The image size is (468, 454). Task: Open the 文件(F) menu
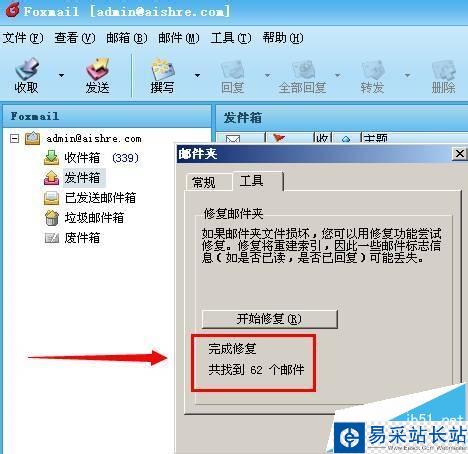[23, 38]
